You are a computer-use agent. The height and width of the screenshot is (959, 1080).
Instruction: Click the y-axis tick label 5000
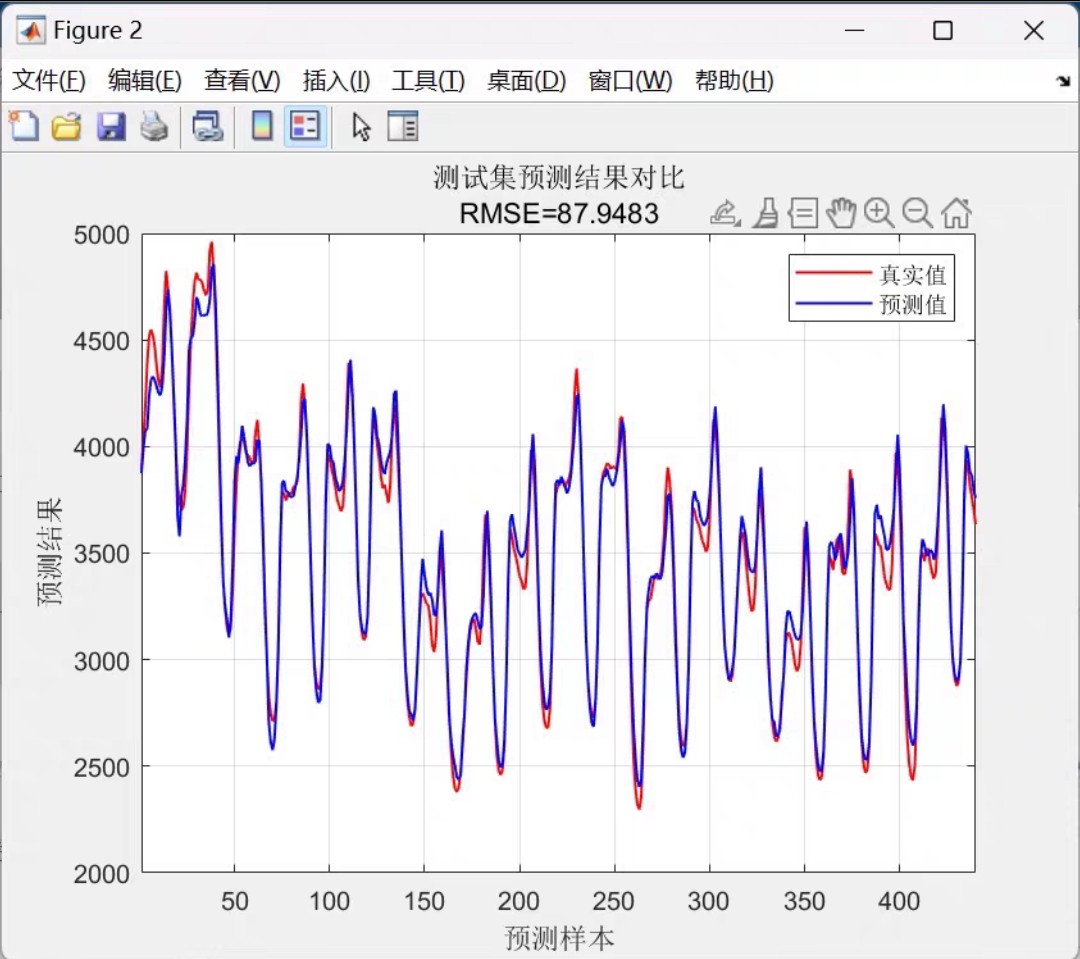pos(101,235)
